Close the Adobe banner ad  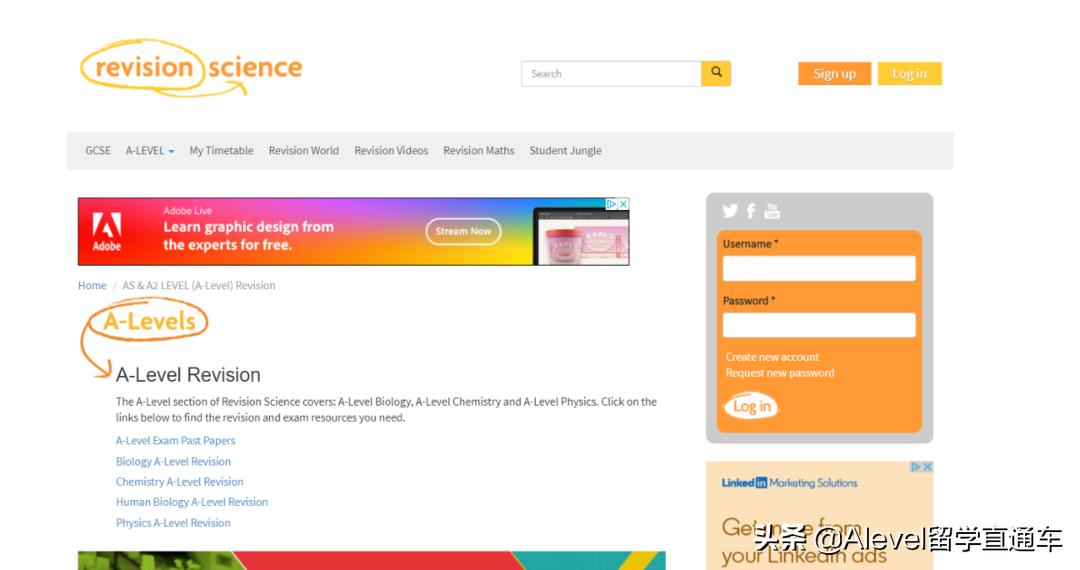click(623, 204)
